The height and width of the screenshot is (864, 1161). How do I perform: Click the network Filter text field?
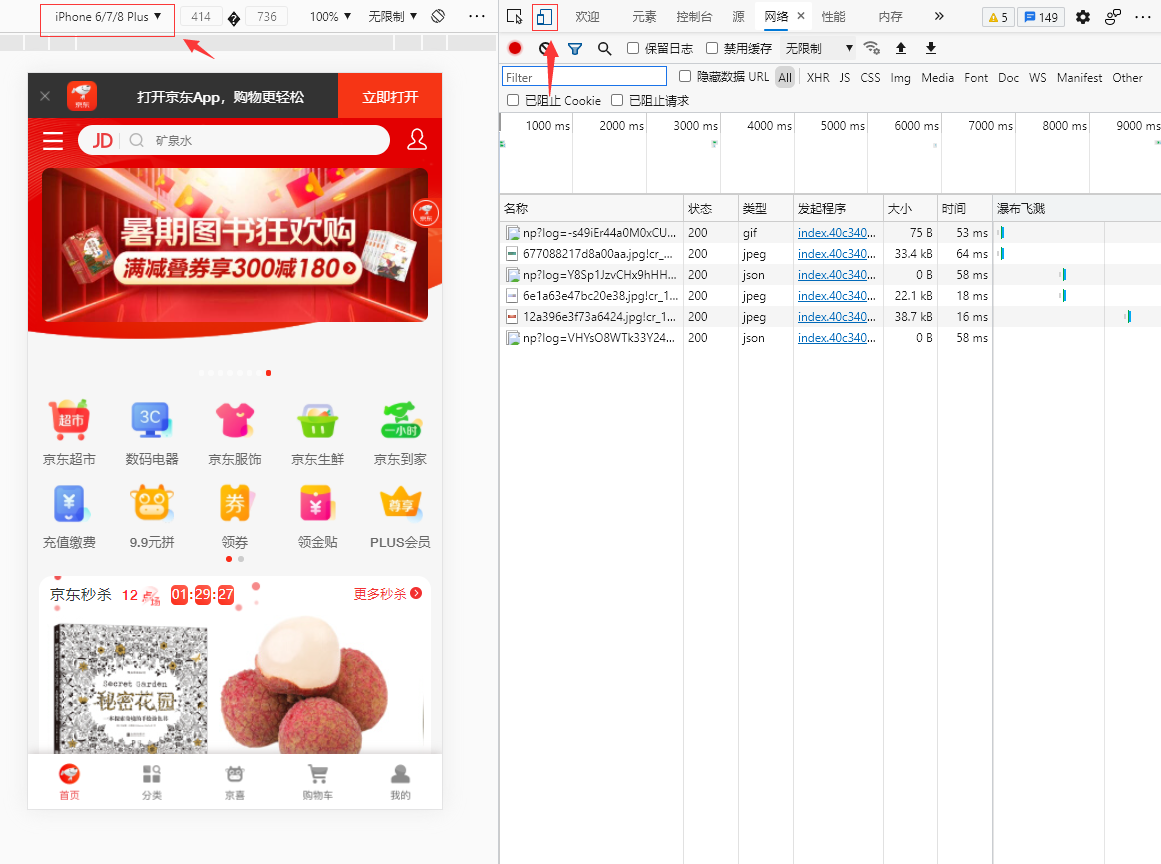pyautogui.click(x=584, y=77)
